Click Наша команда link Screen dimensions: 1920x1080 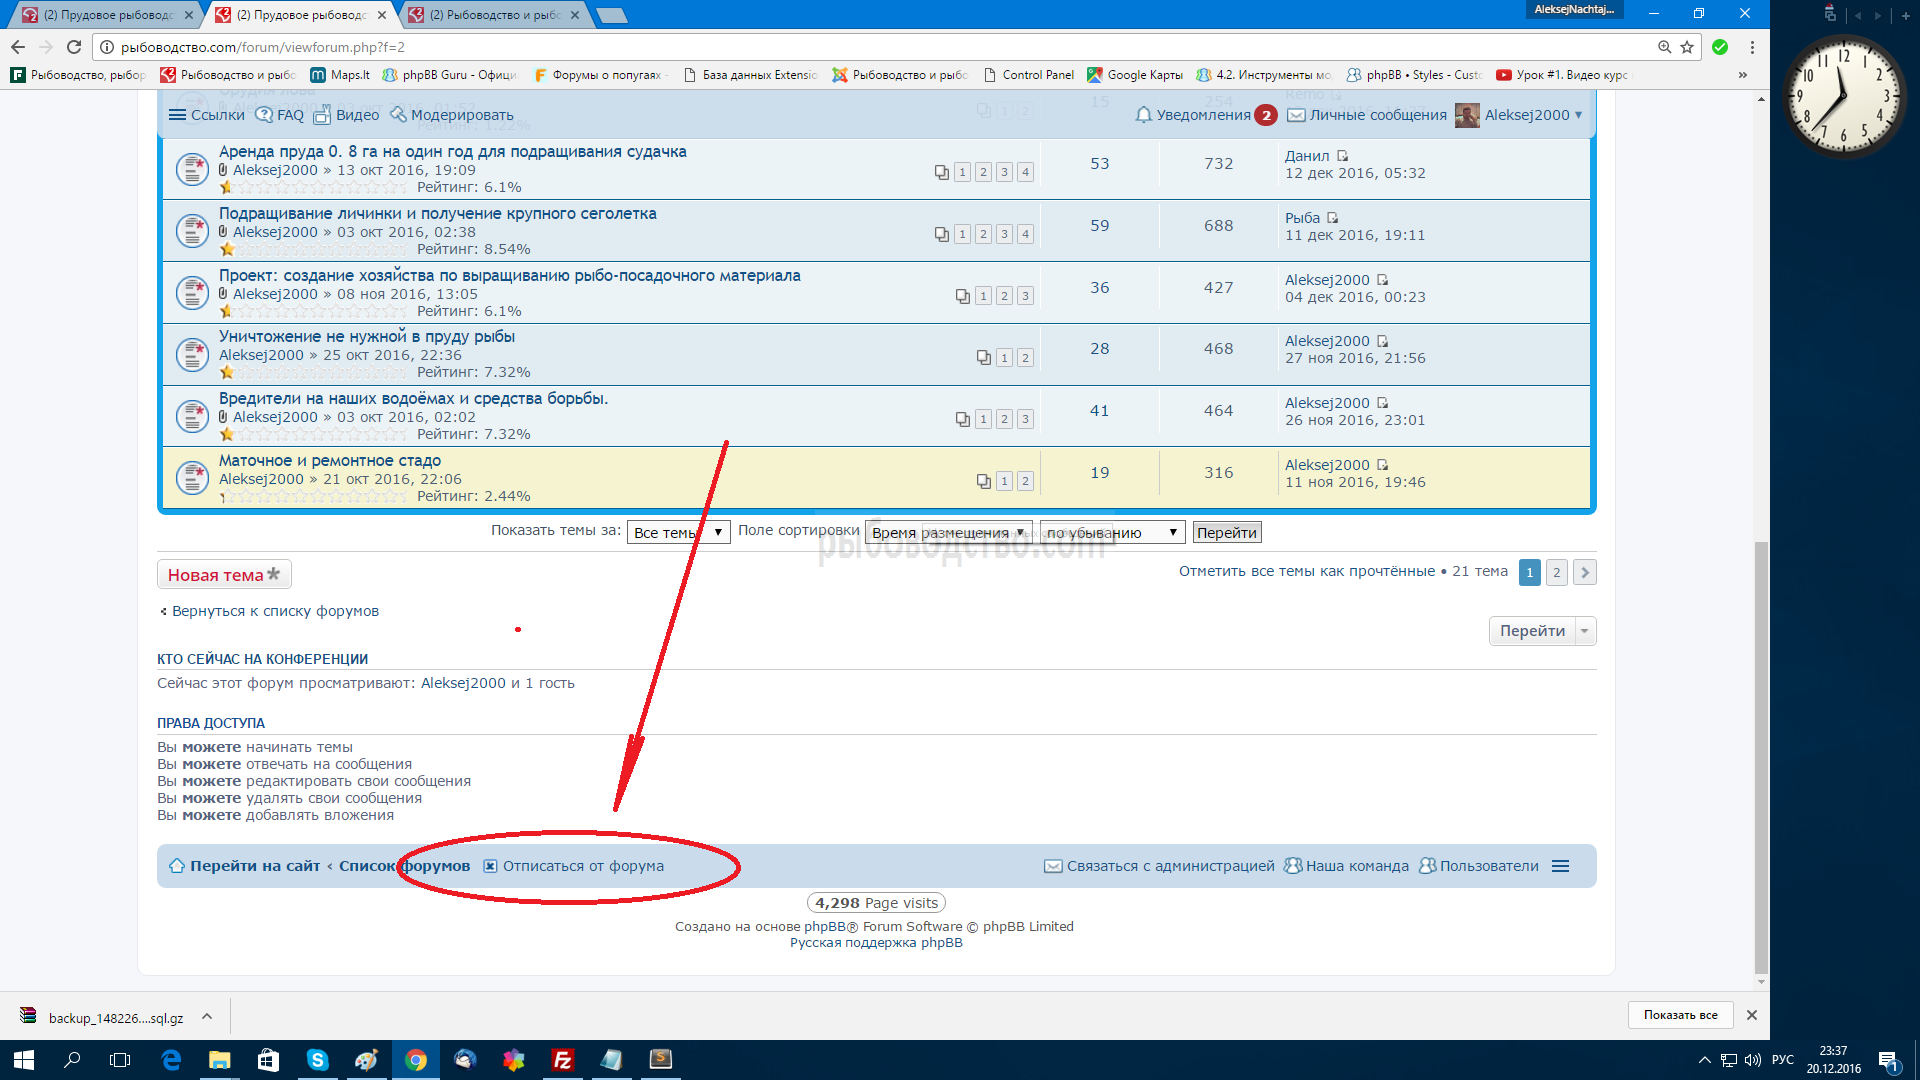pos(1346,866)
